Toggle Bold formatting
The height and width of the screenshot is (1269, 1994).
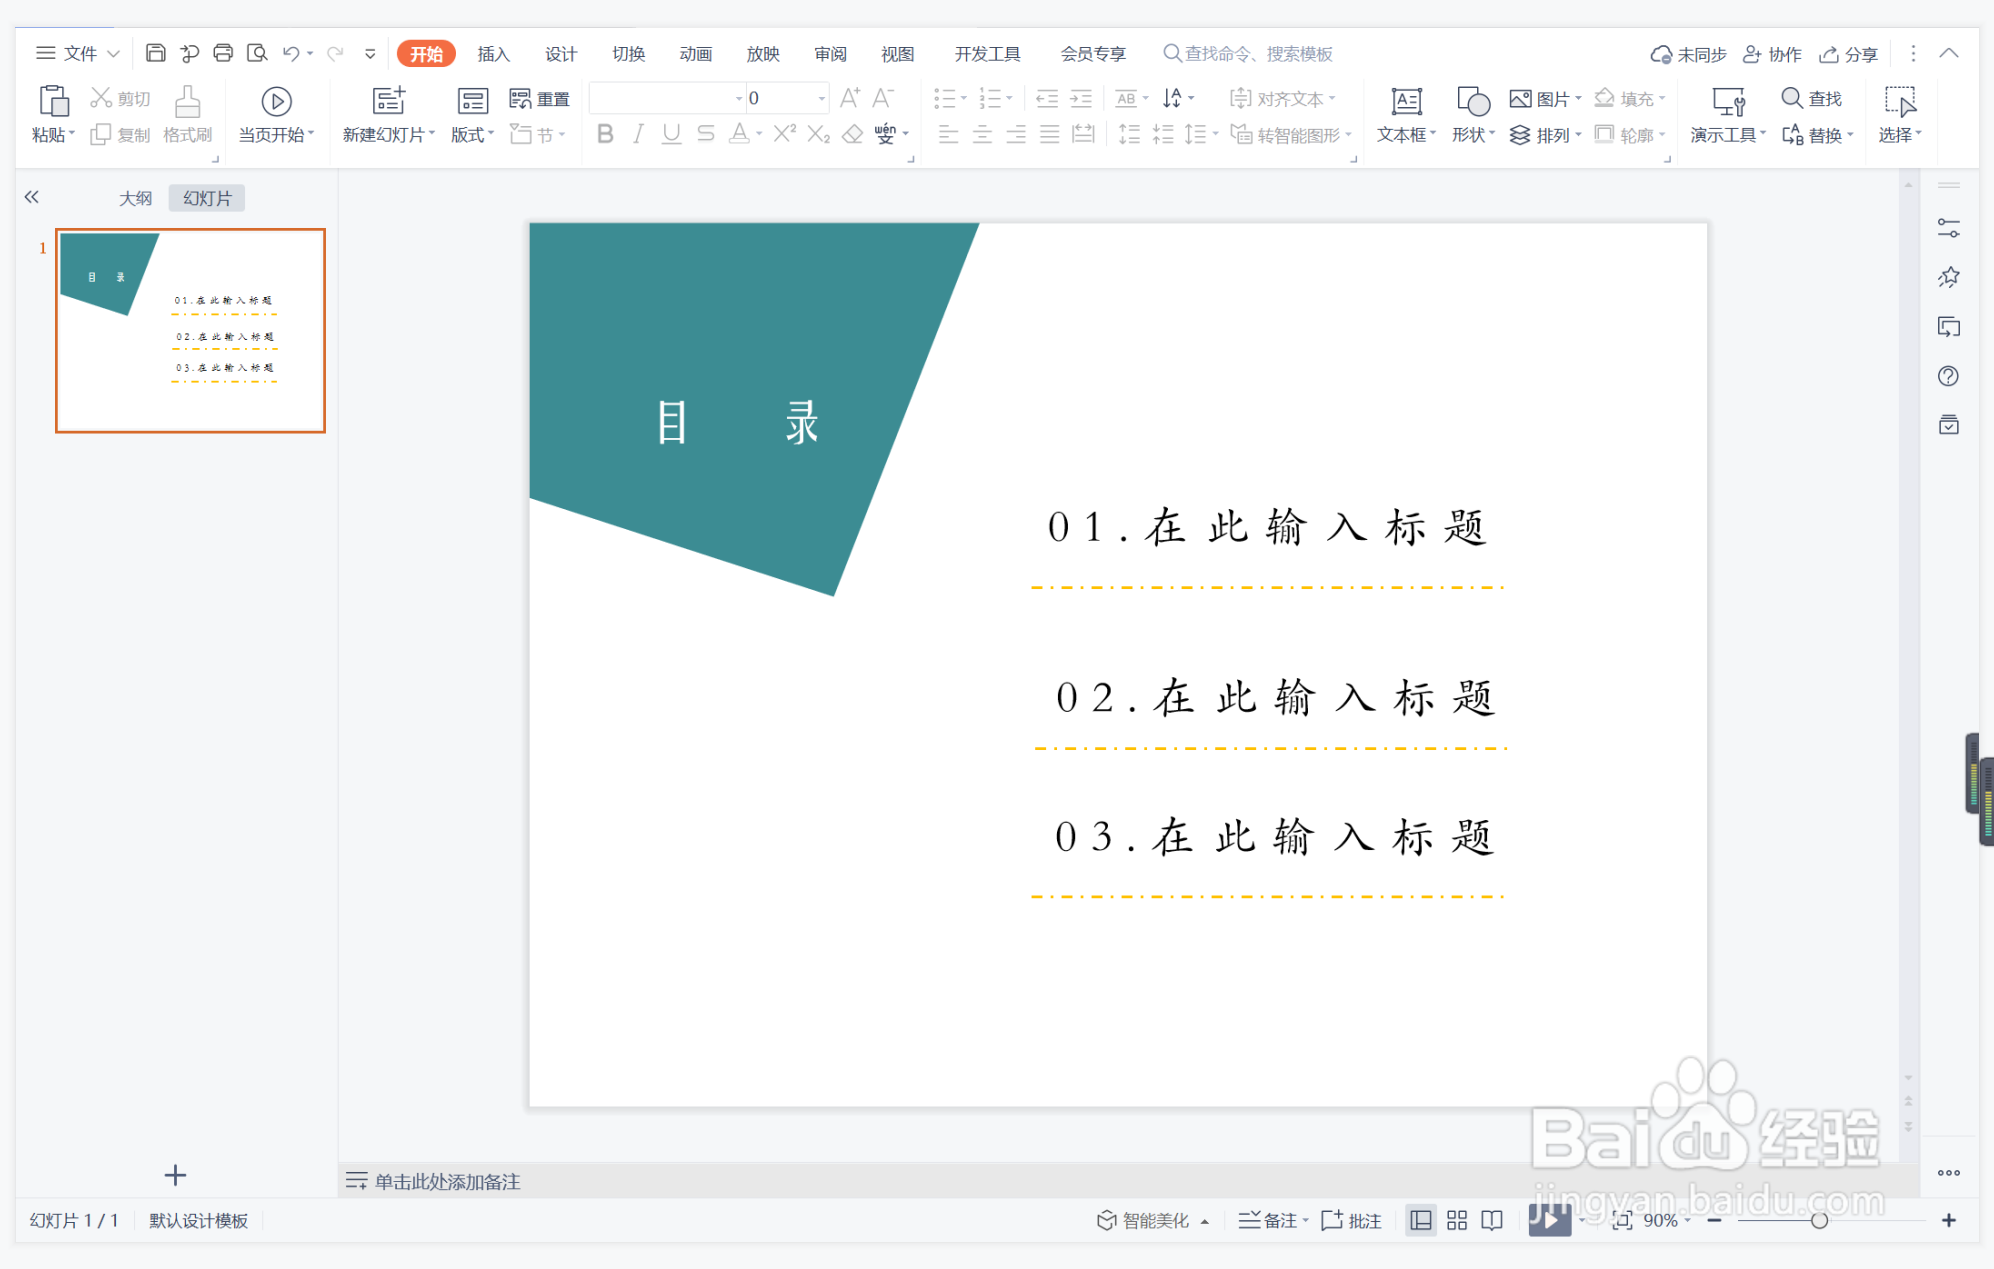point(605,134)
